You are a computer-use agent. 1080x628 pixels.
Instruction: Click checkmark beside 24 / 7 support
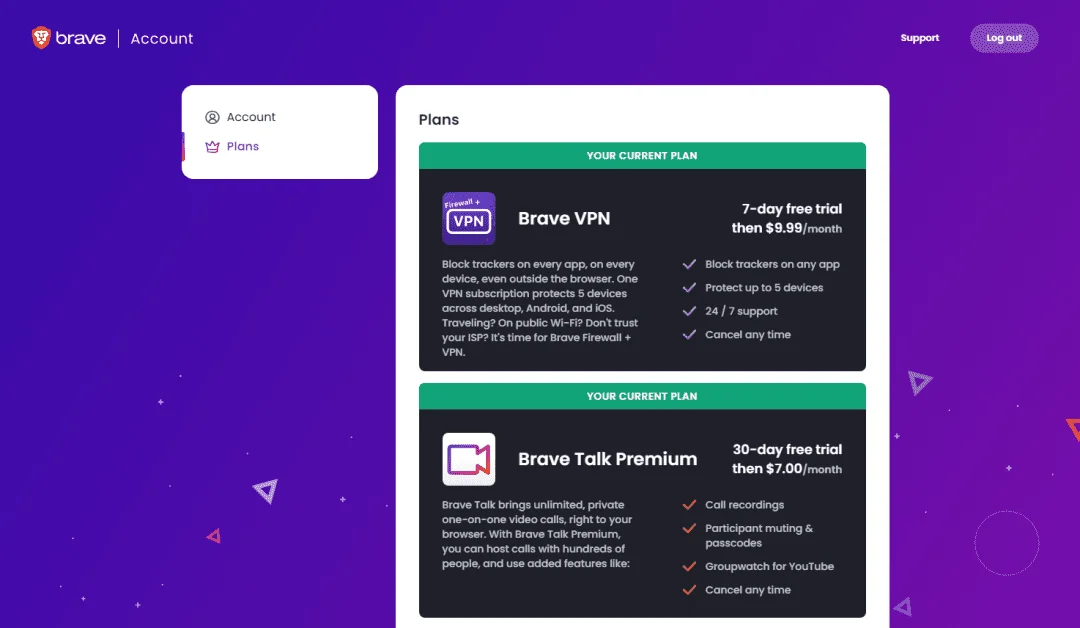689,311
